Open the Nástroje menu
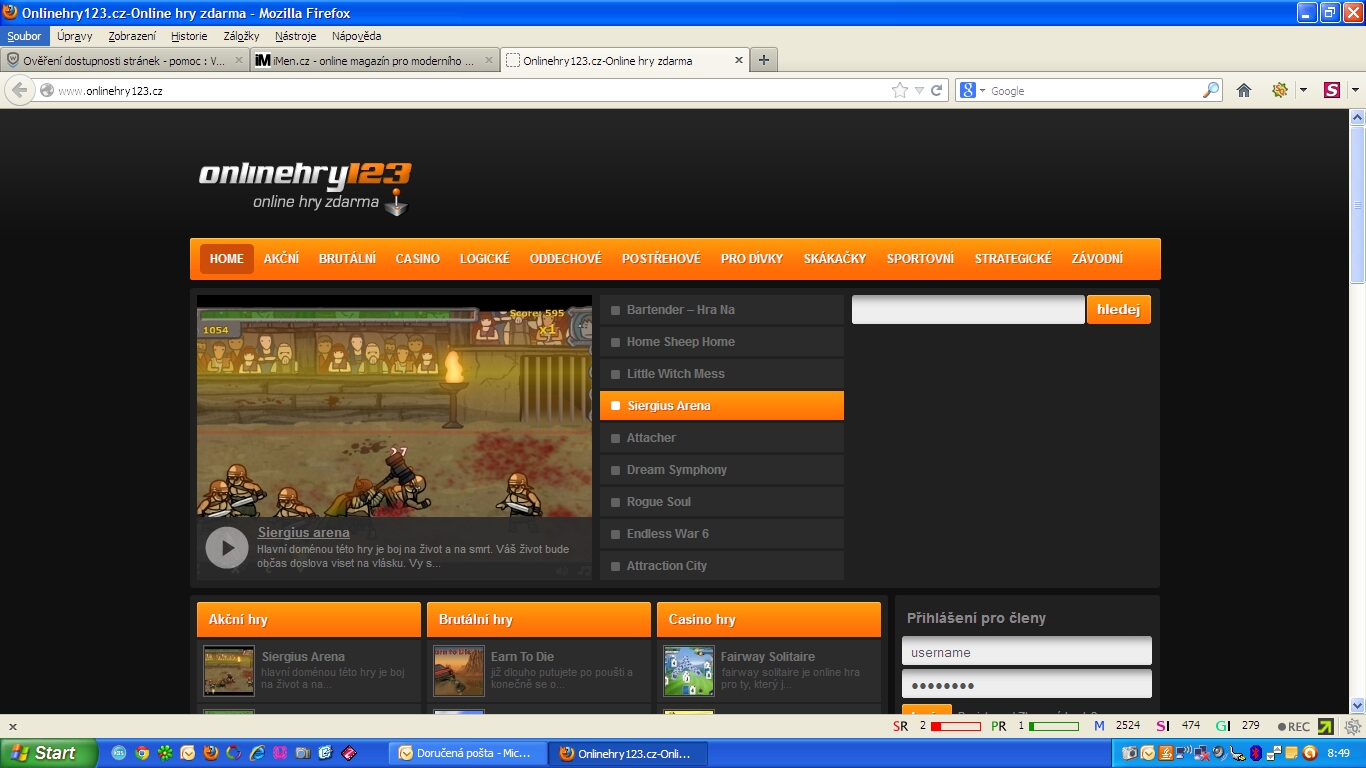Viewport: 1366px width, 768px height. coord(296,36)
